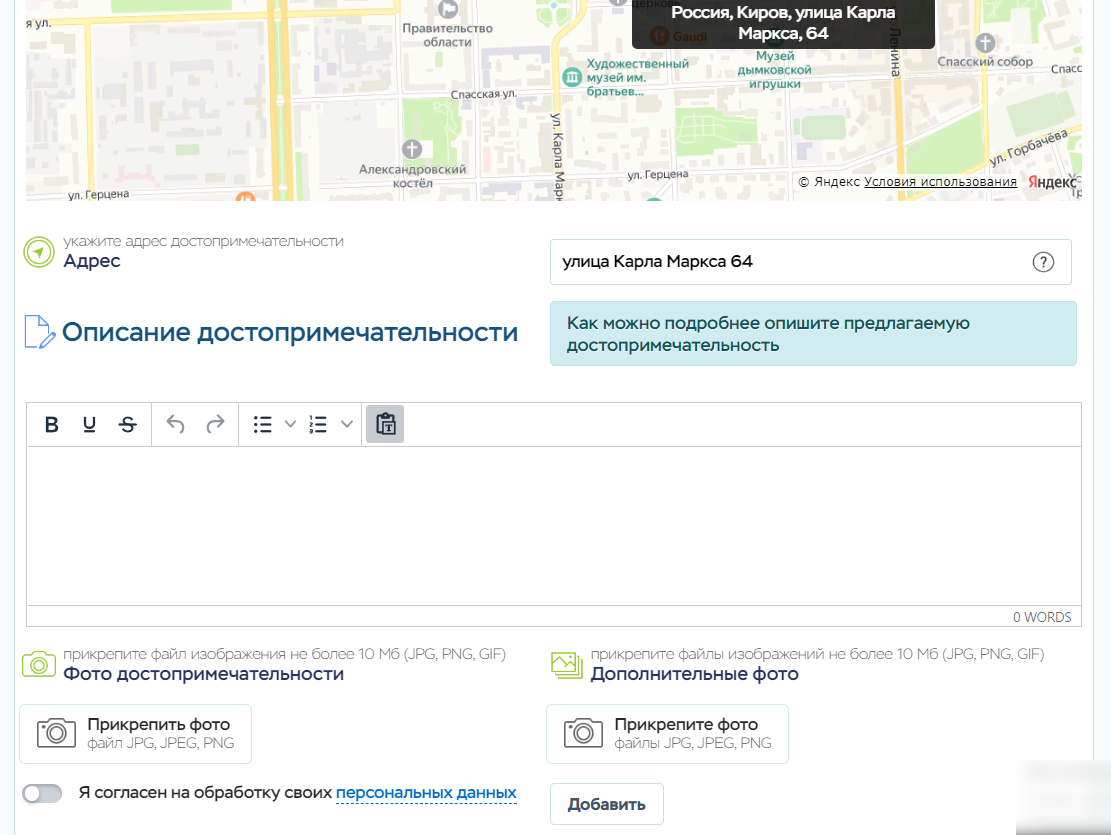The height and width of the screenshot is (835, 1111).
Task: Expand numbered list style dropdown arrow
Action: click(x=347, y=425)
